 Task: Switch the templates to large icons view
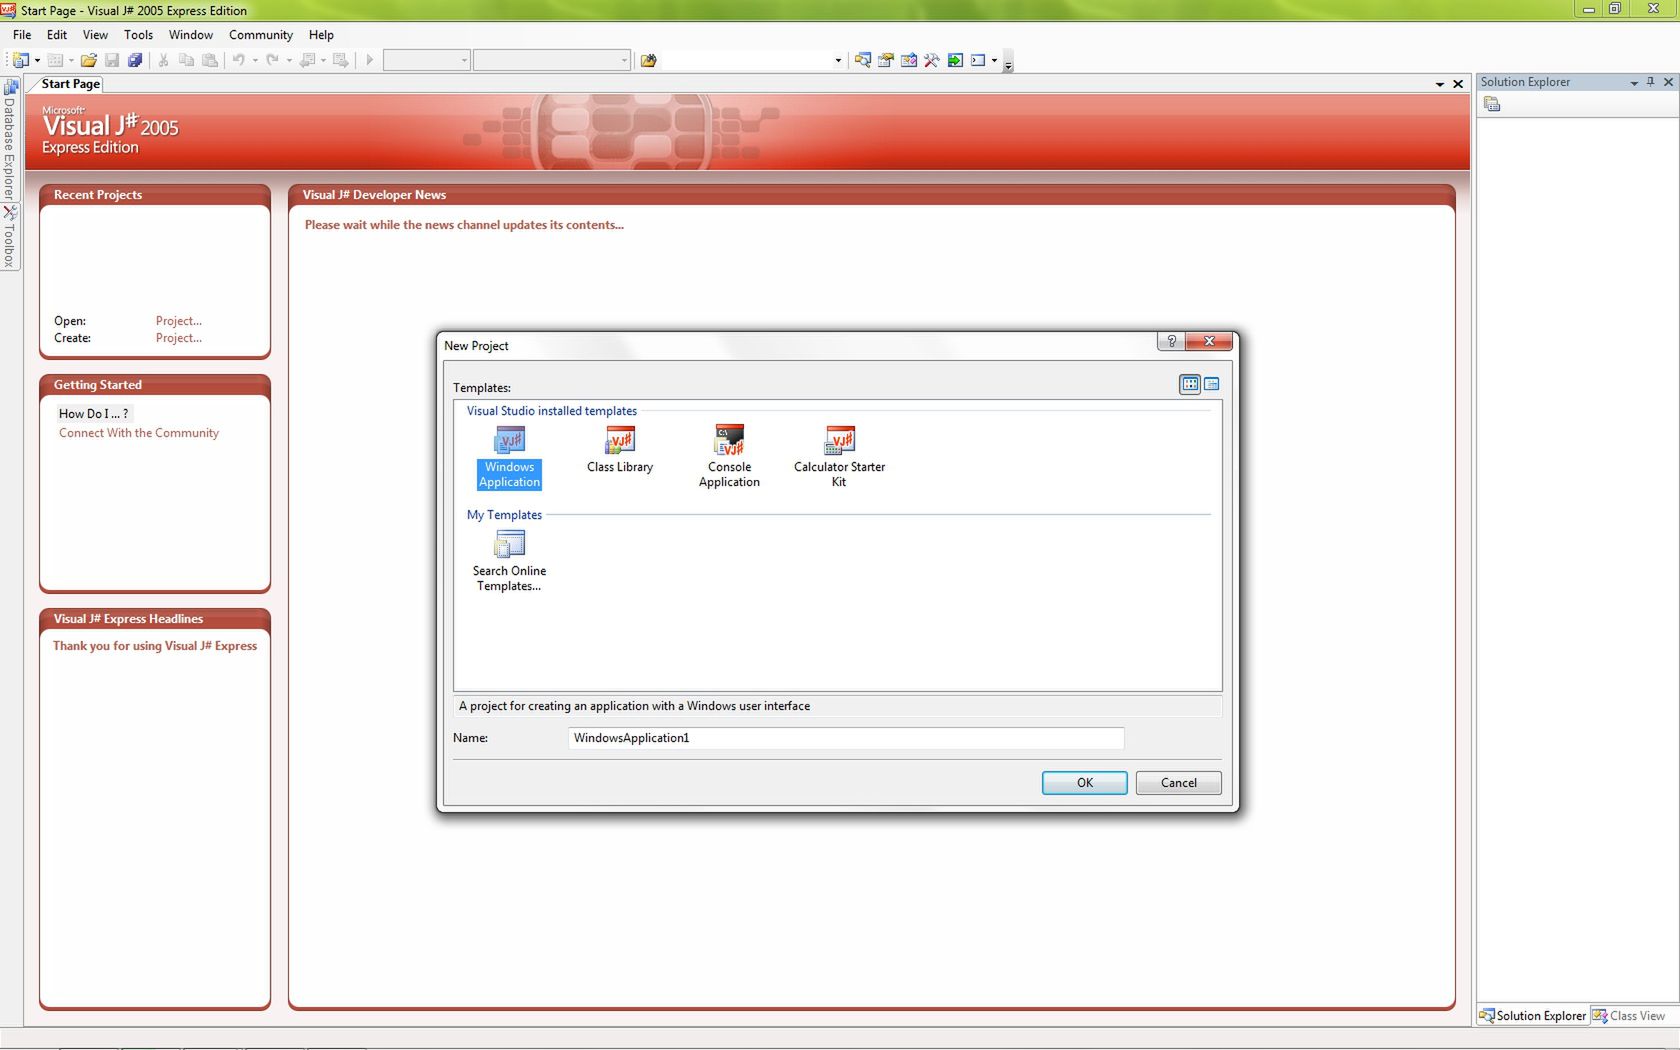pos(1190,384)
